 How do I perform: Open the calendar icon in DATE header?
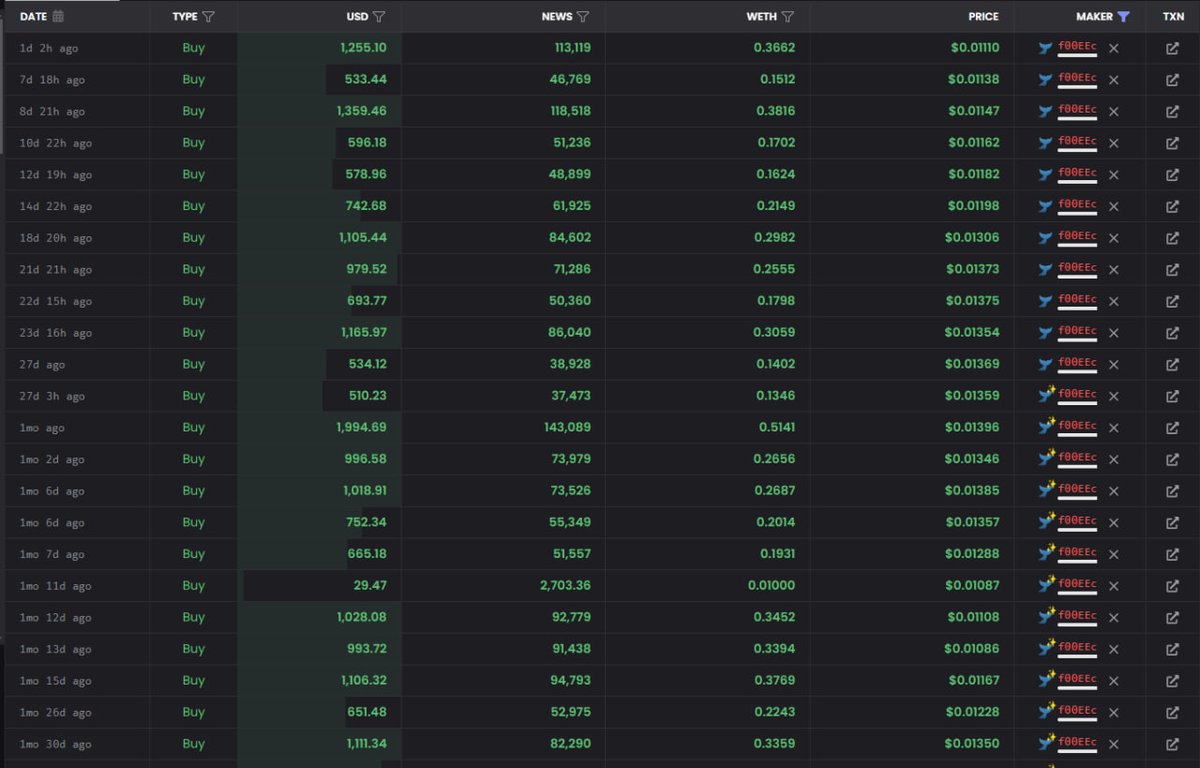point(58,16)
